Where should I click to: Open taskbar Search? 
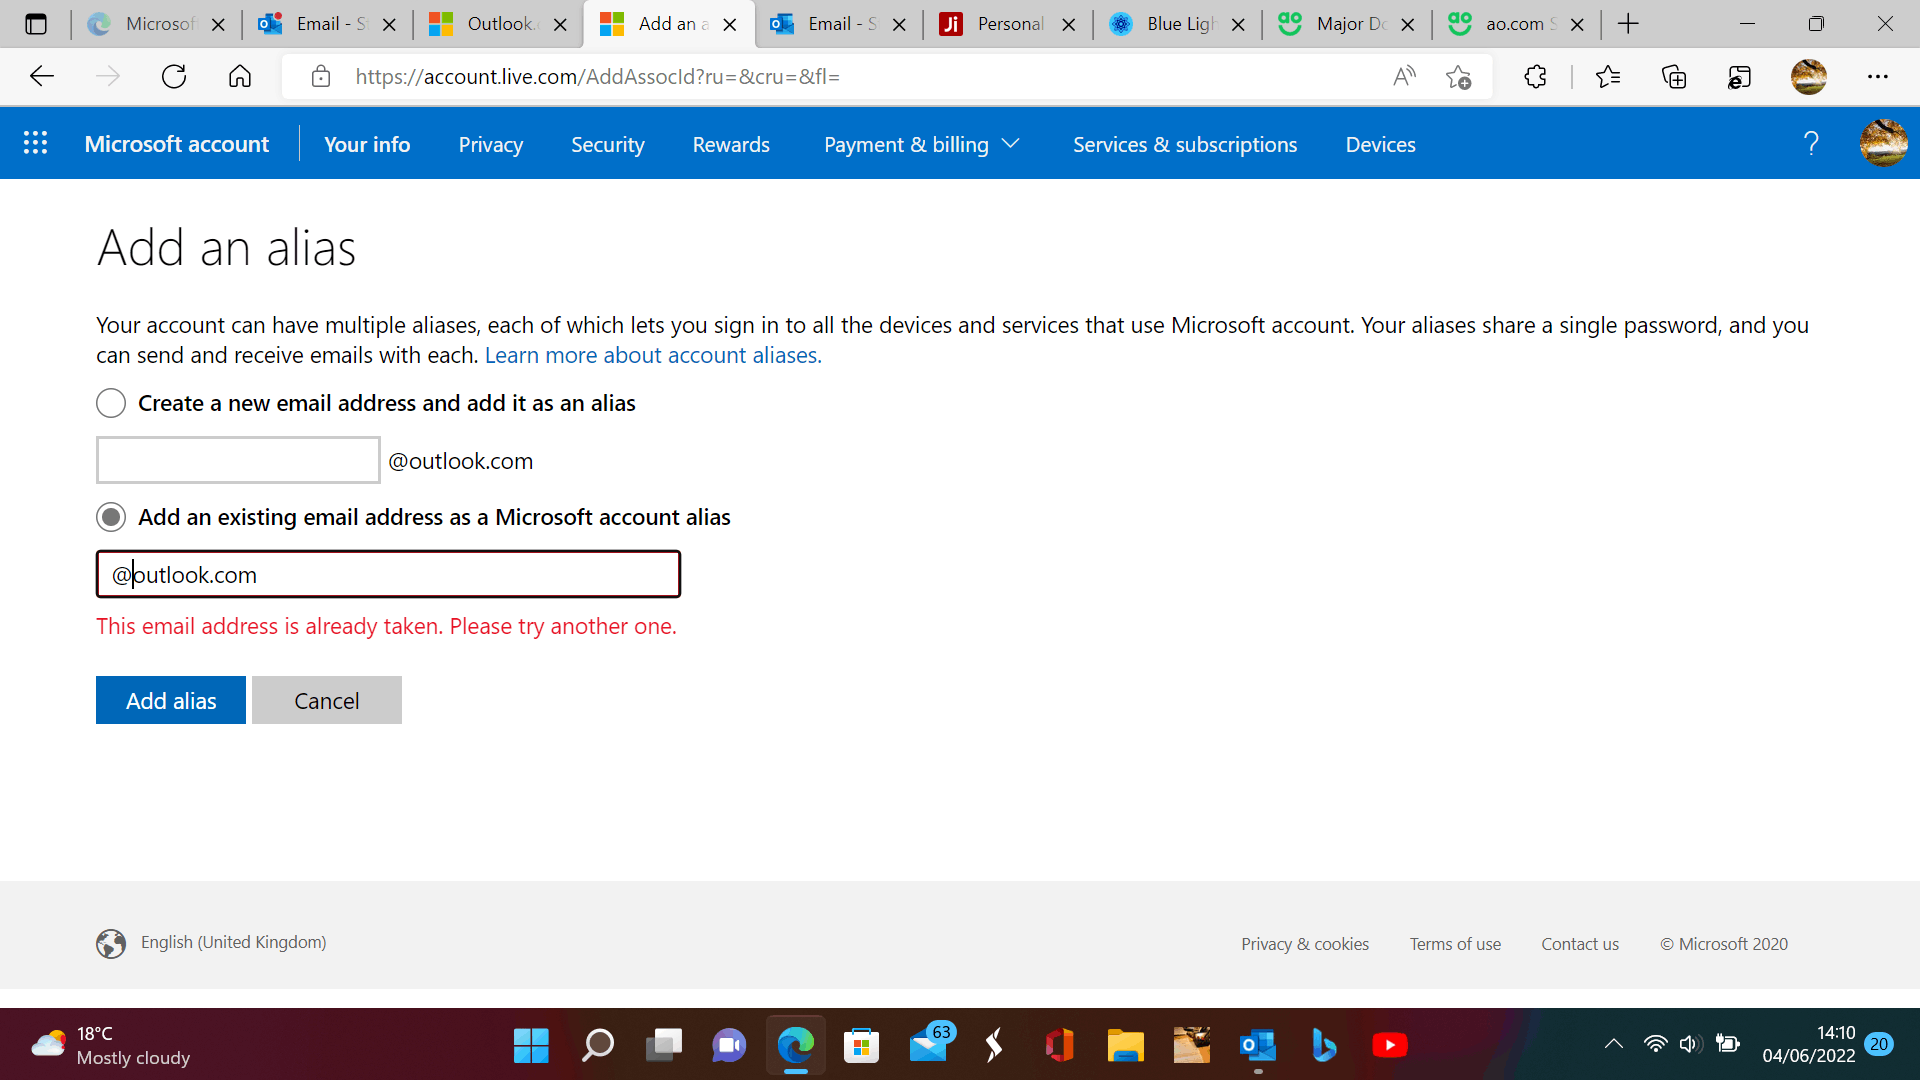tap(597, 1046)
